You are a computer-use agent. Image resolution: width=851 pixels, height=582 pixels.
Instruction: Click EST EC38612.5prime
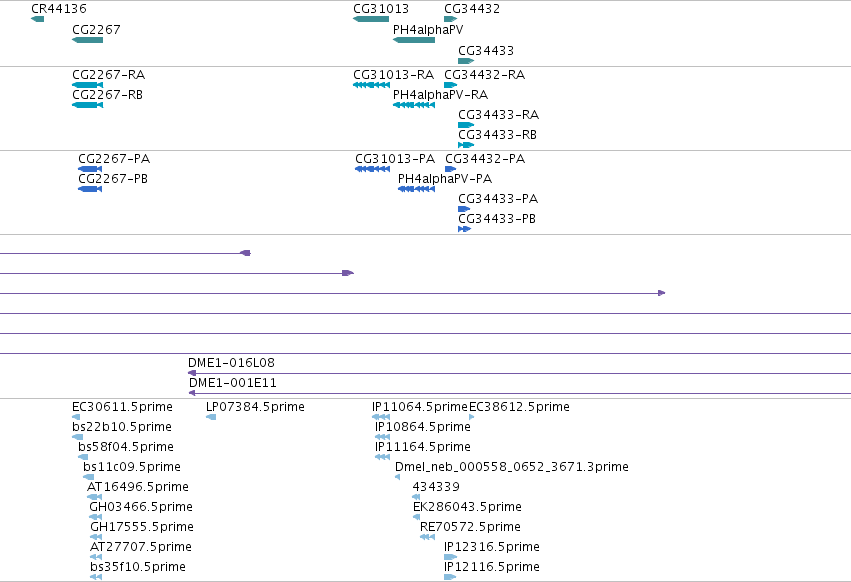click(472, 417)
